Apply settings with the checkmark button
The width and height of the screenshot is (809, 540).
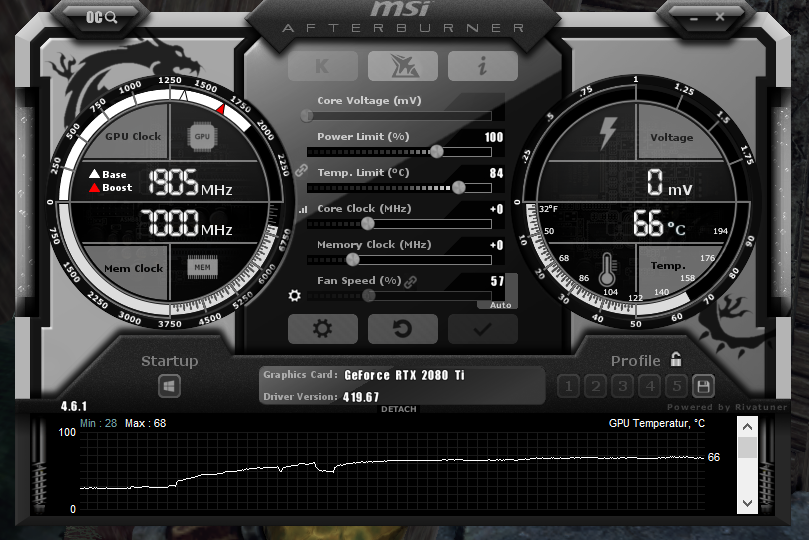(x=482, y=329)
